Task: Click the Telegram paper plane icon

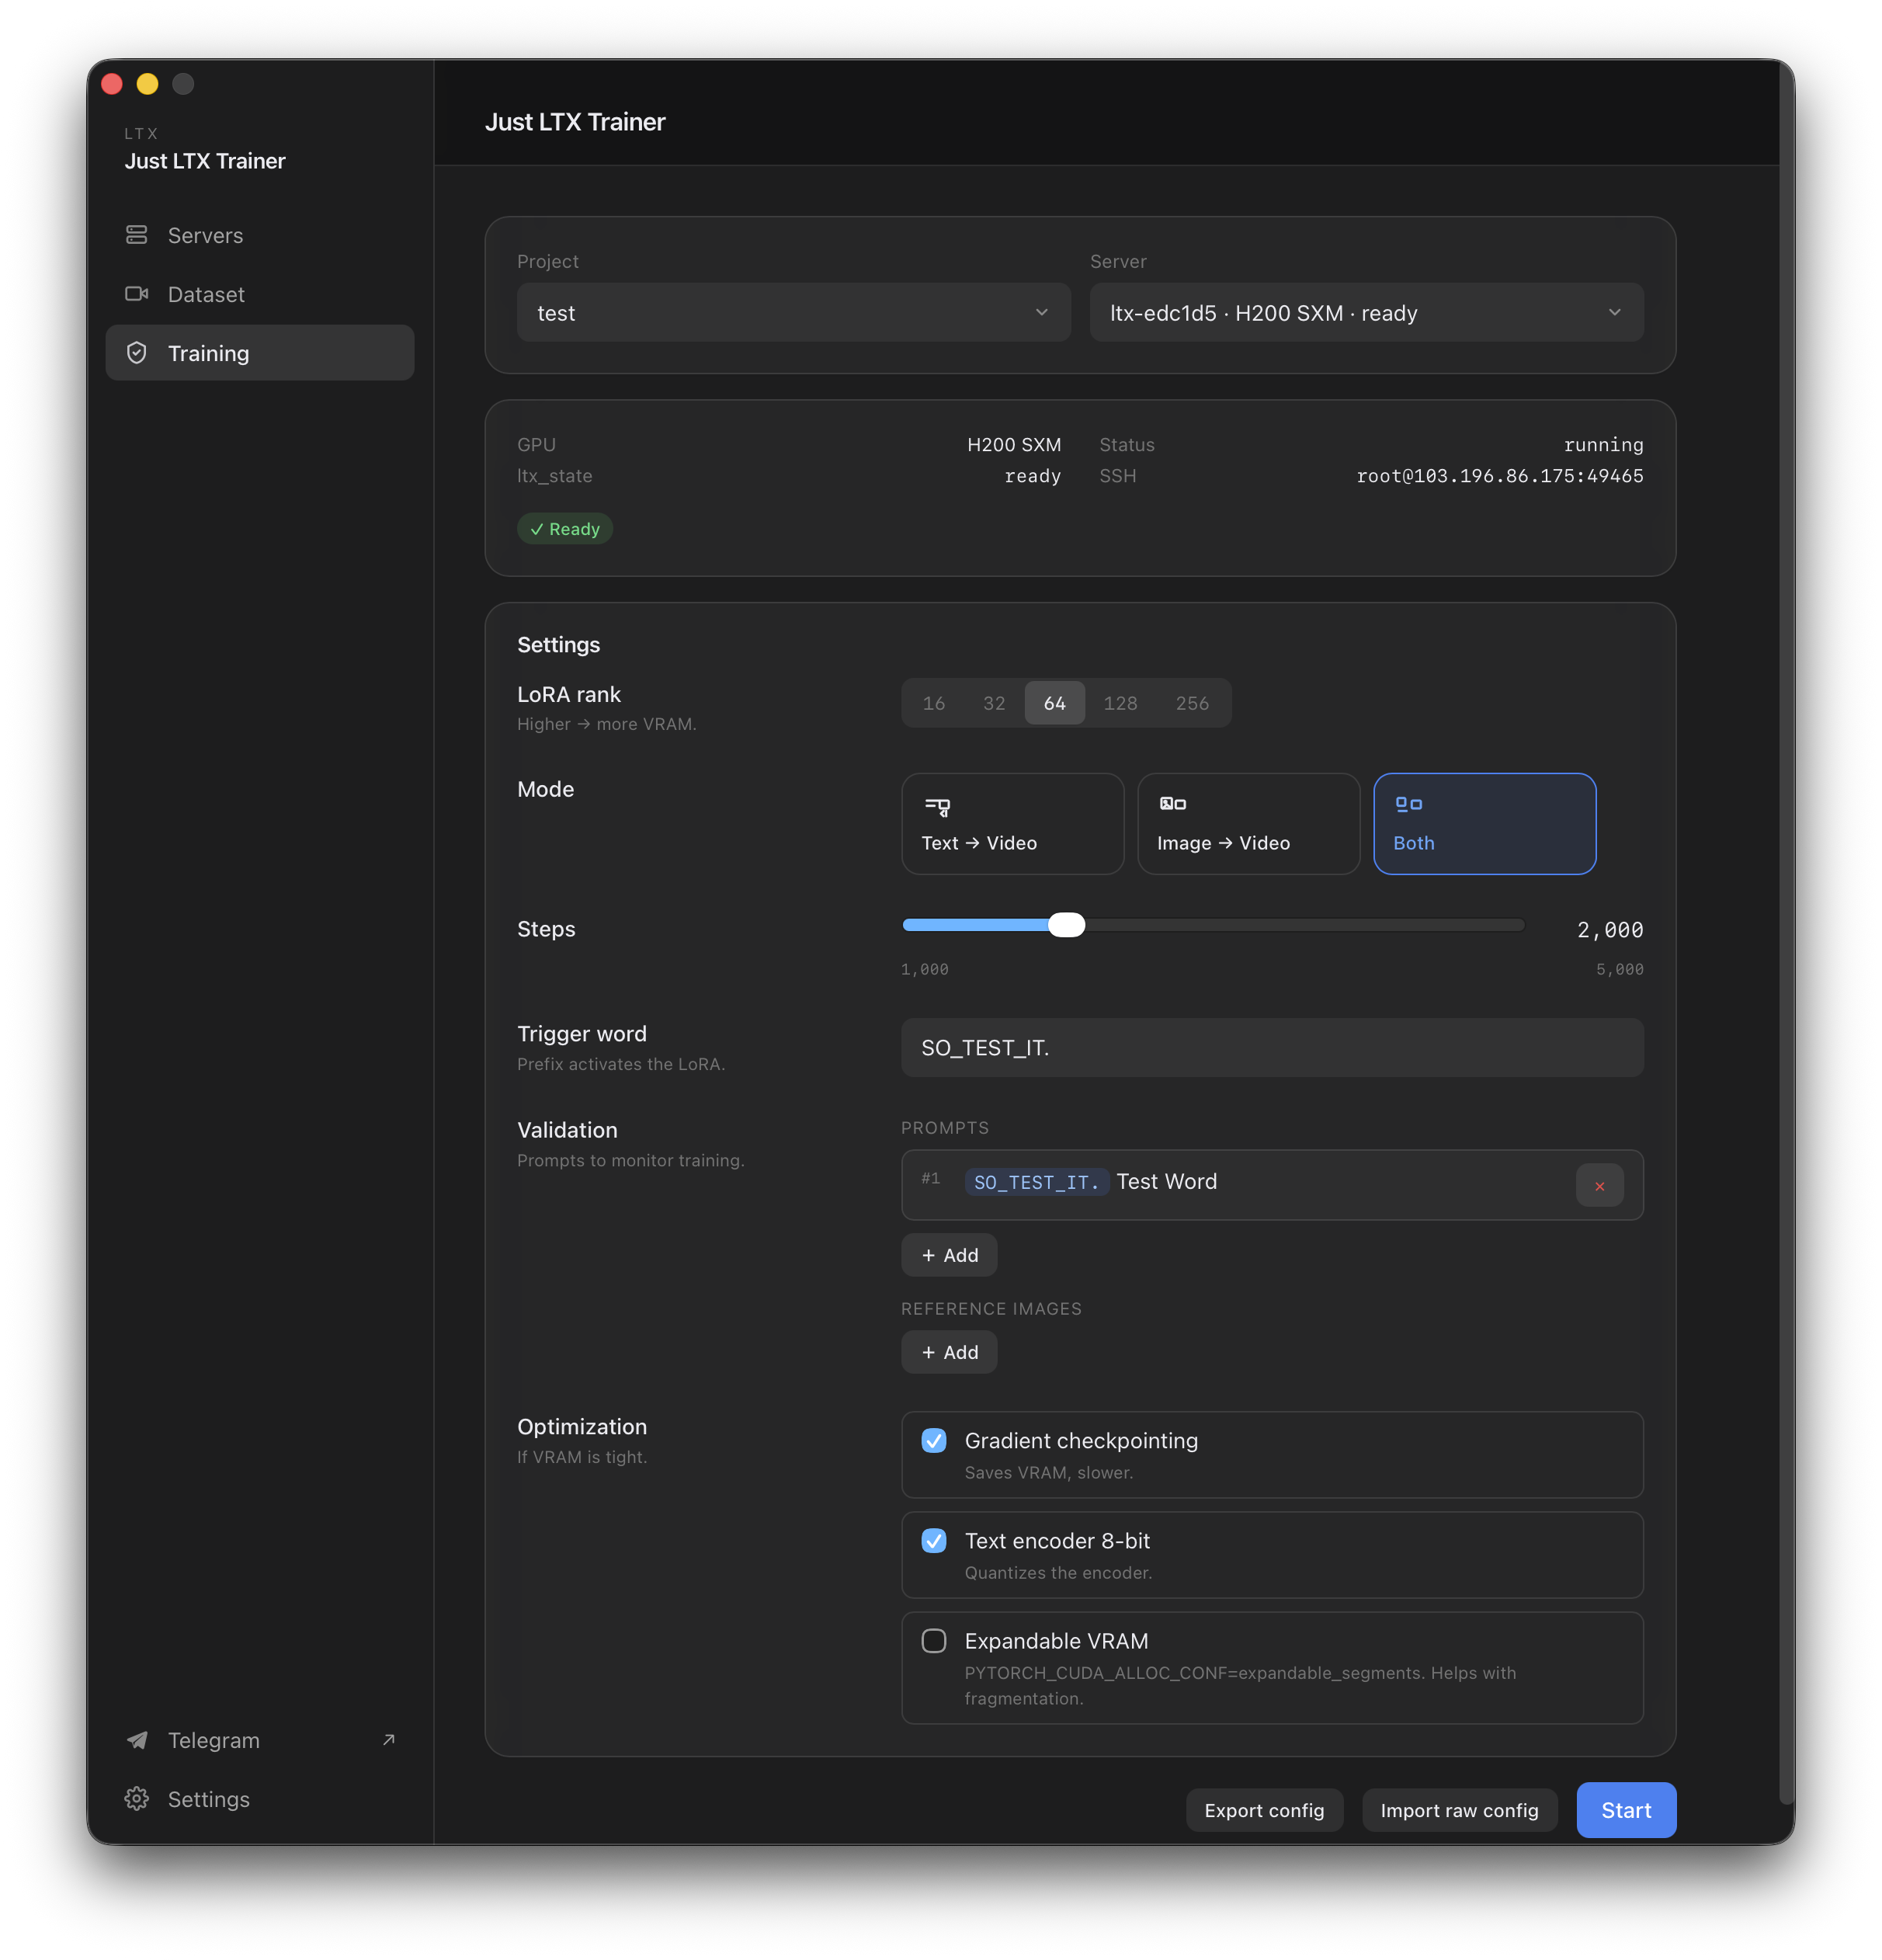Action: 137,1740
